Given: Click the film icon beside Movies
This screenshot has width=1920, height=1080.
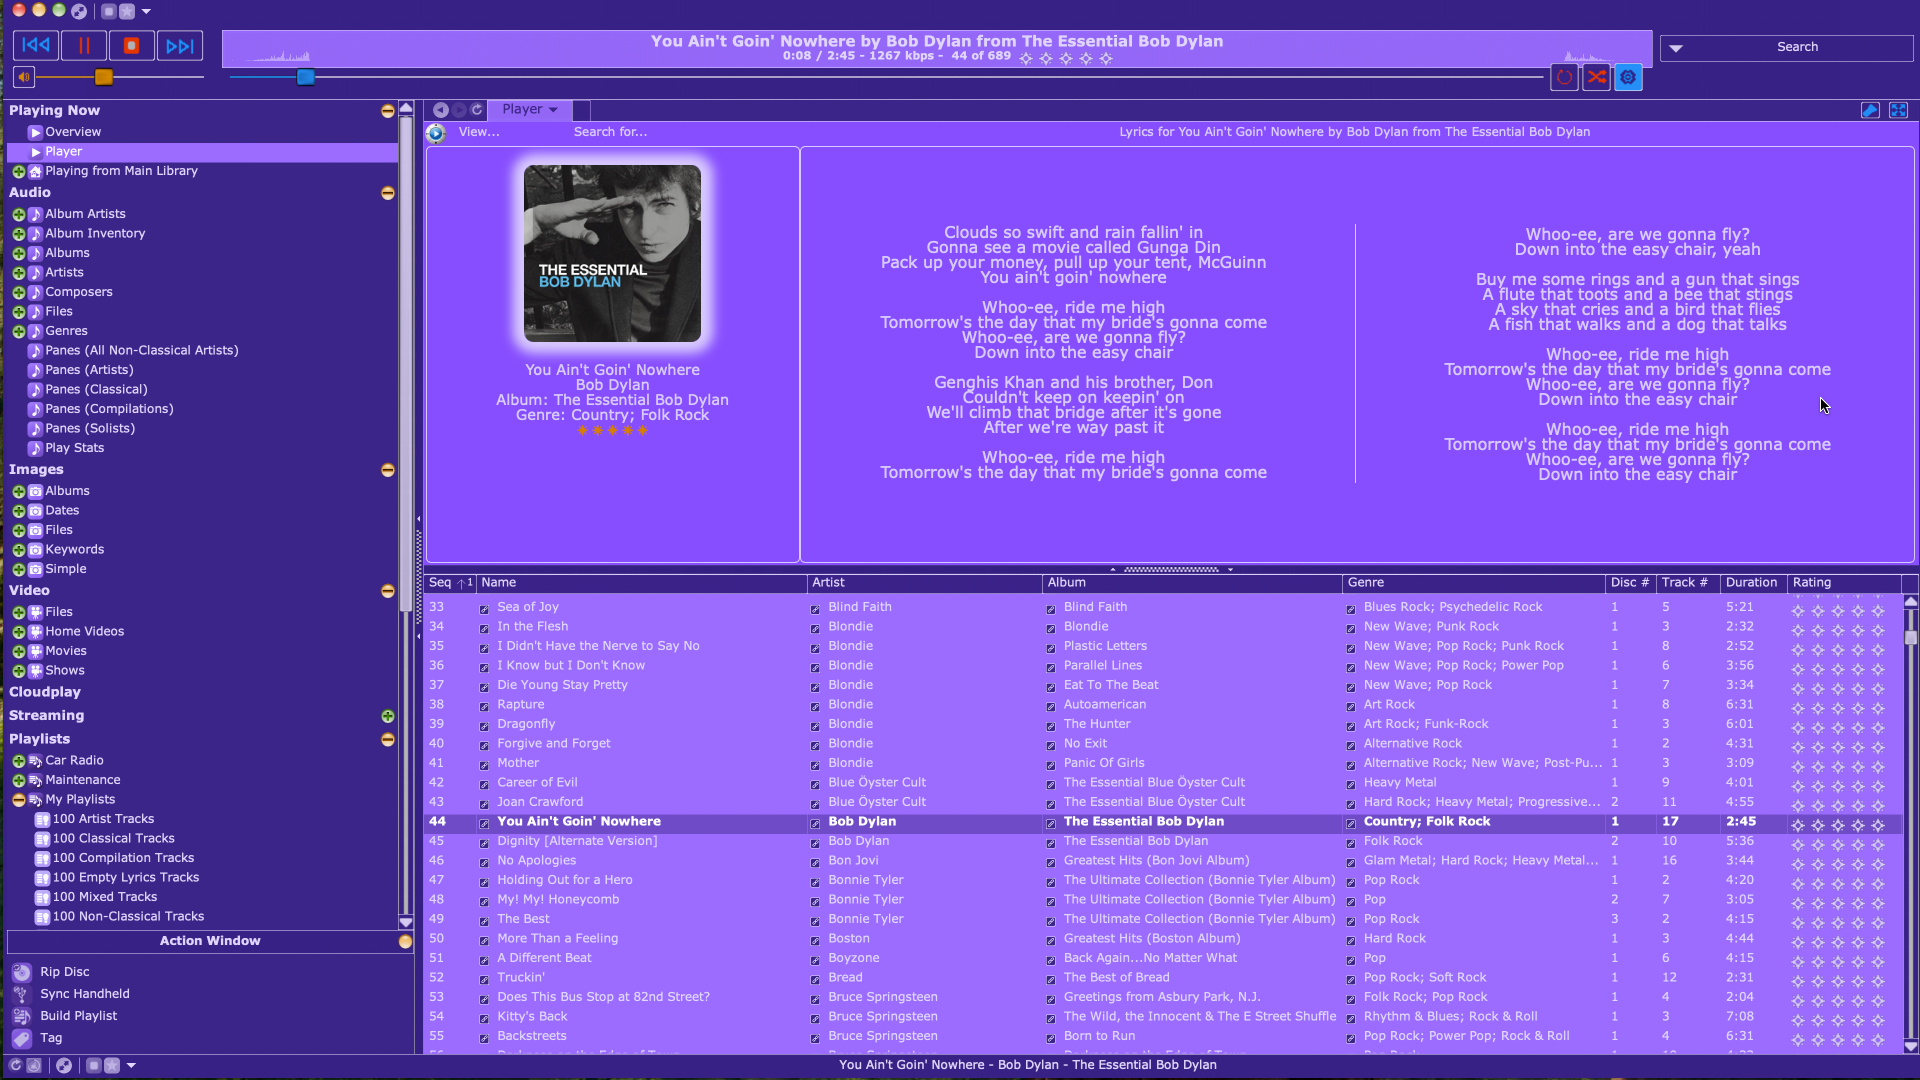Looking at the screenshot, I should pos(35,652).
